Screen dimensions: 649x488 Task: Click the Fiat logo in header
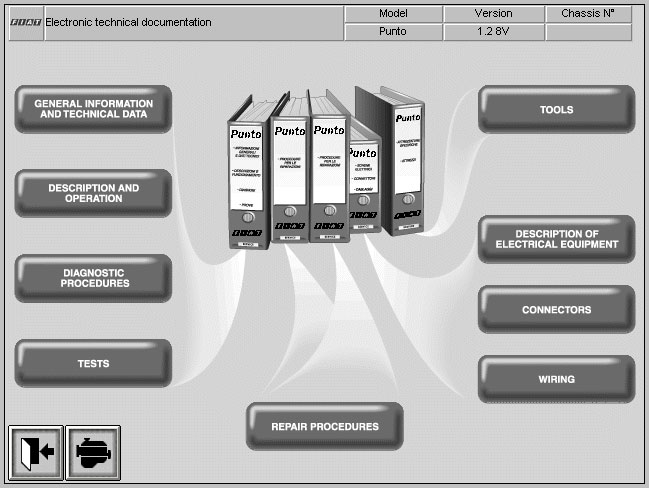[26, 22]
